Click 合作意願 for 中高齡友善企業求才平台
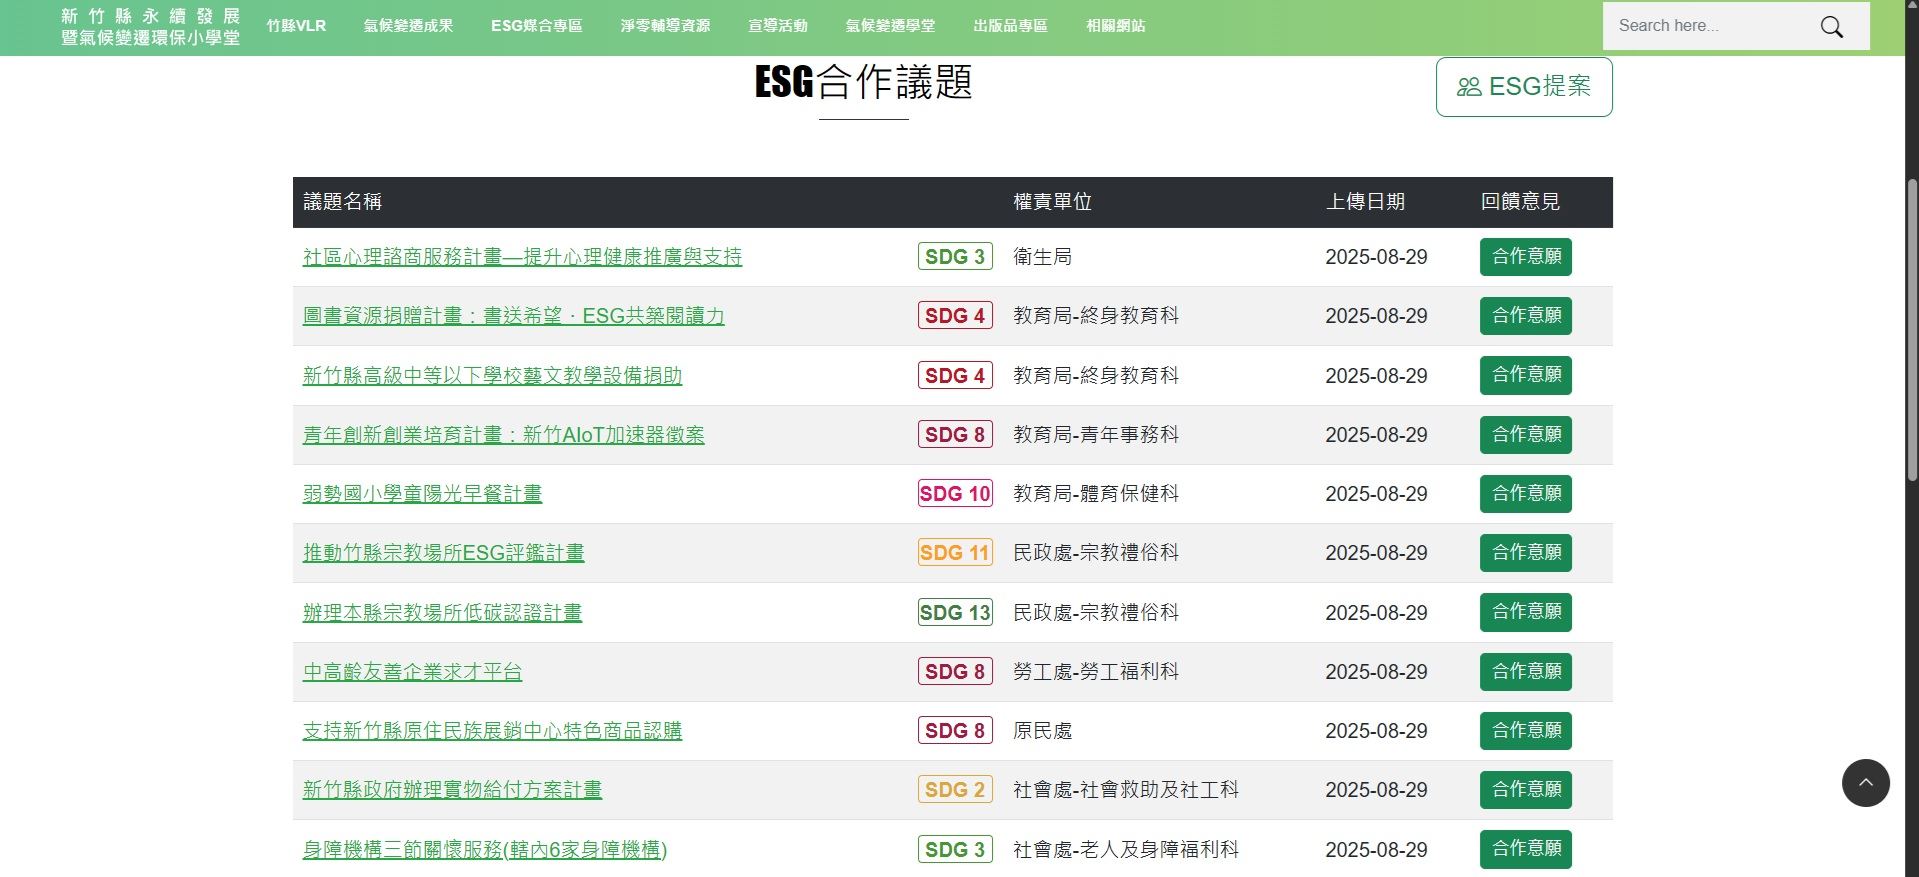This screenshot has height=877, width=1919. pyautogui.click(x=1525, y=672)
